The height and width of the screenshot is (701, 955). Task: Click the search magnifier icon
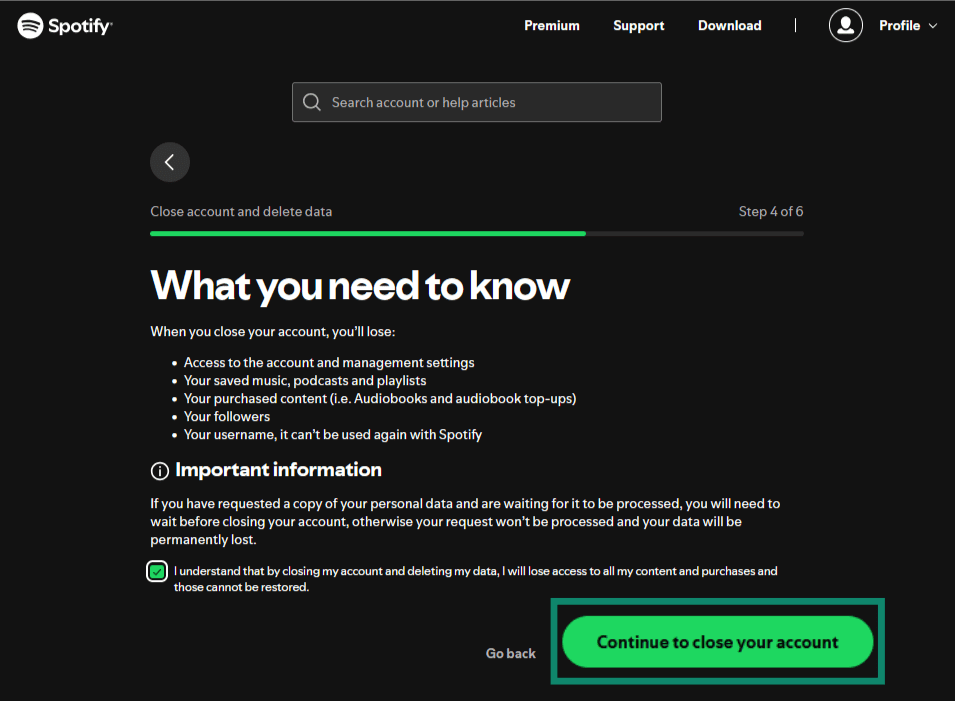(311, 101)
